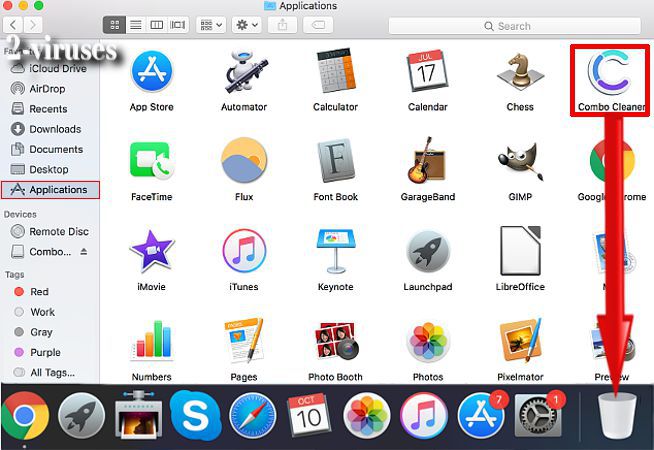Open Photos from the Dock

pos(367,416)
